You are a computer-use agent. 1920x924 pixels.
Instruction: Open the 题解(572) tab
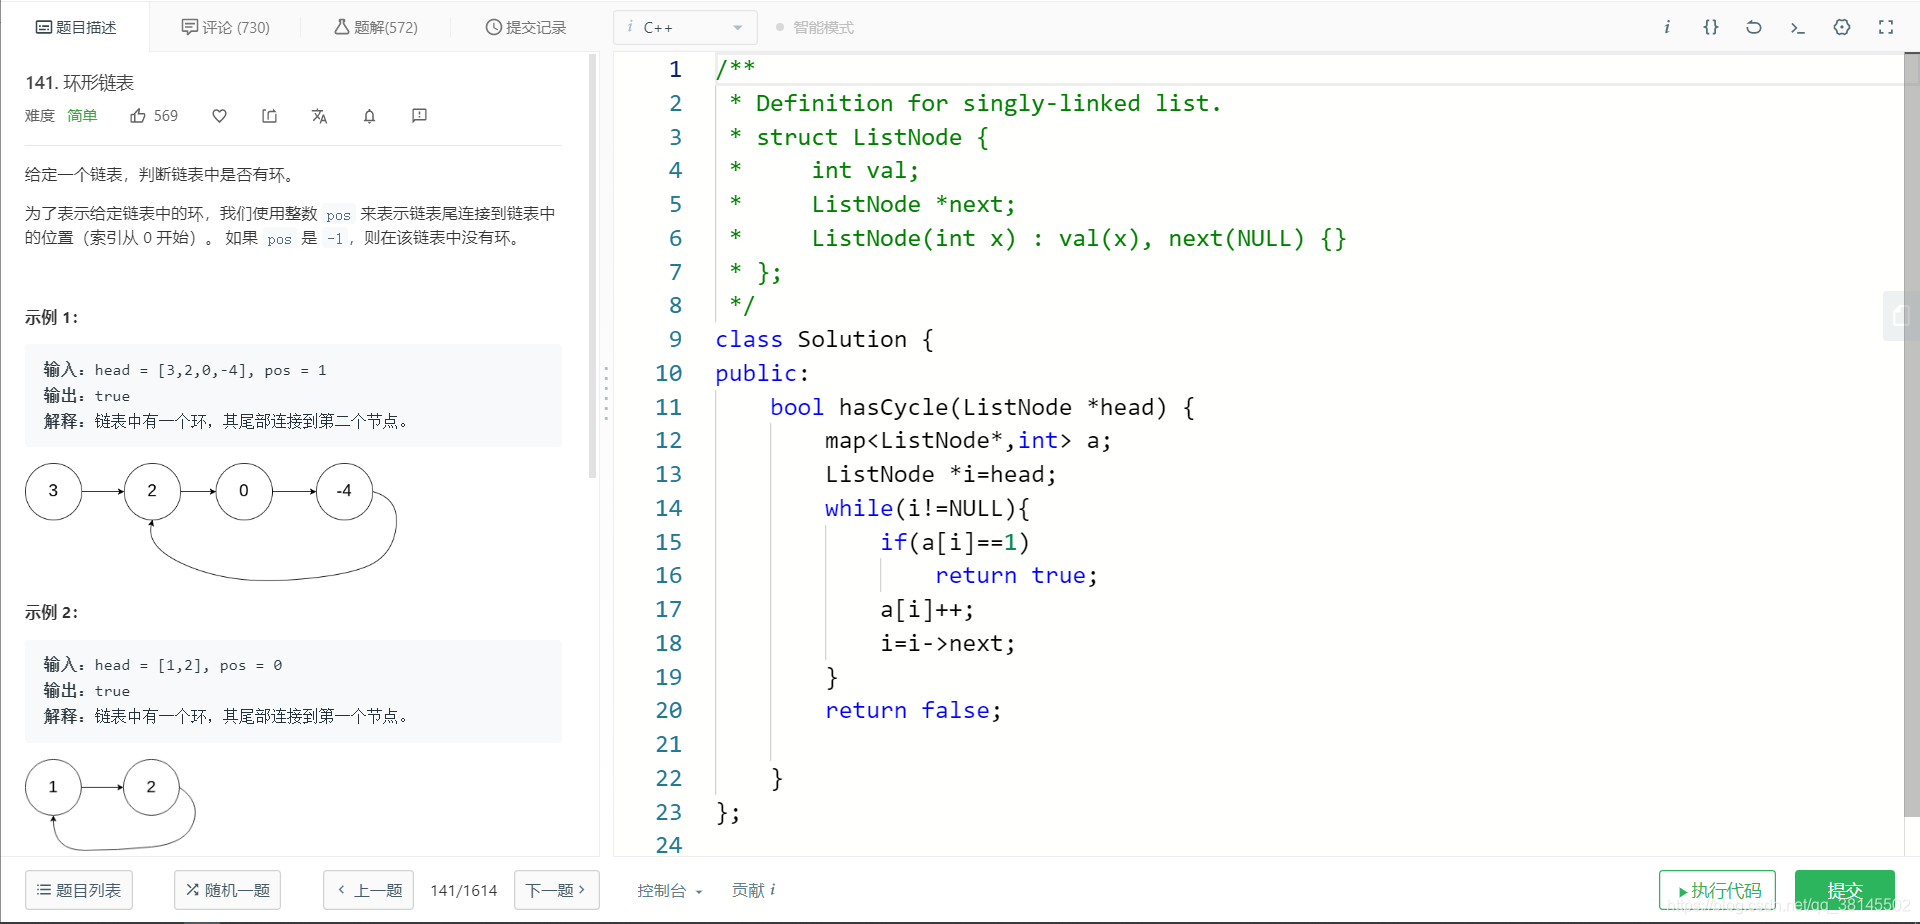click(x=376, y=27)
